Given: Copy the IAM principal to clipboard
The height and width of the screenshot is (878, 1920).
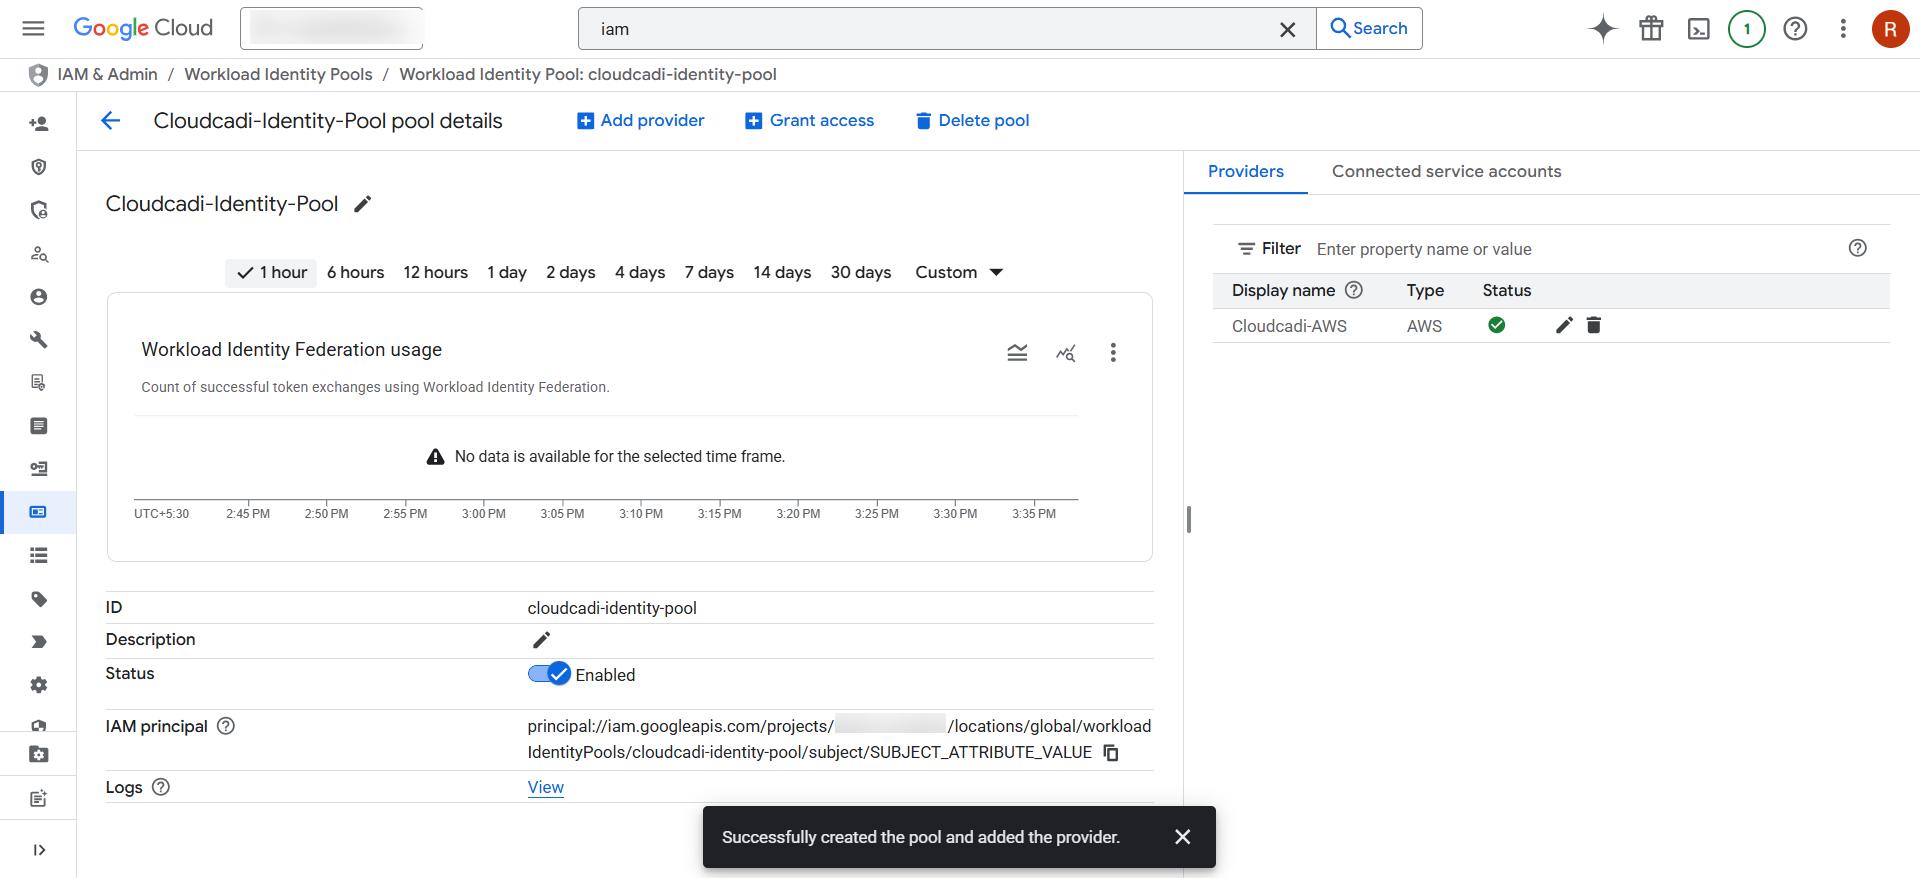Looking at the screenshot, I should pyautogui.click(x=1111, y=753).
